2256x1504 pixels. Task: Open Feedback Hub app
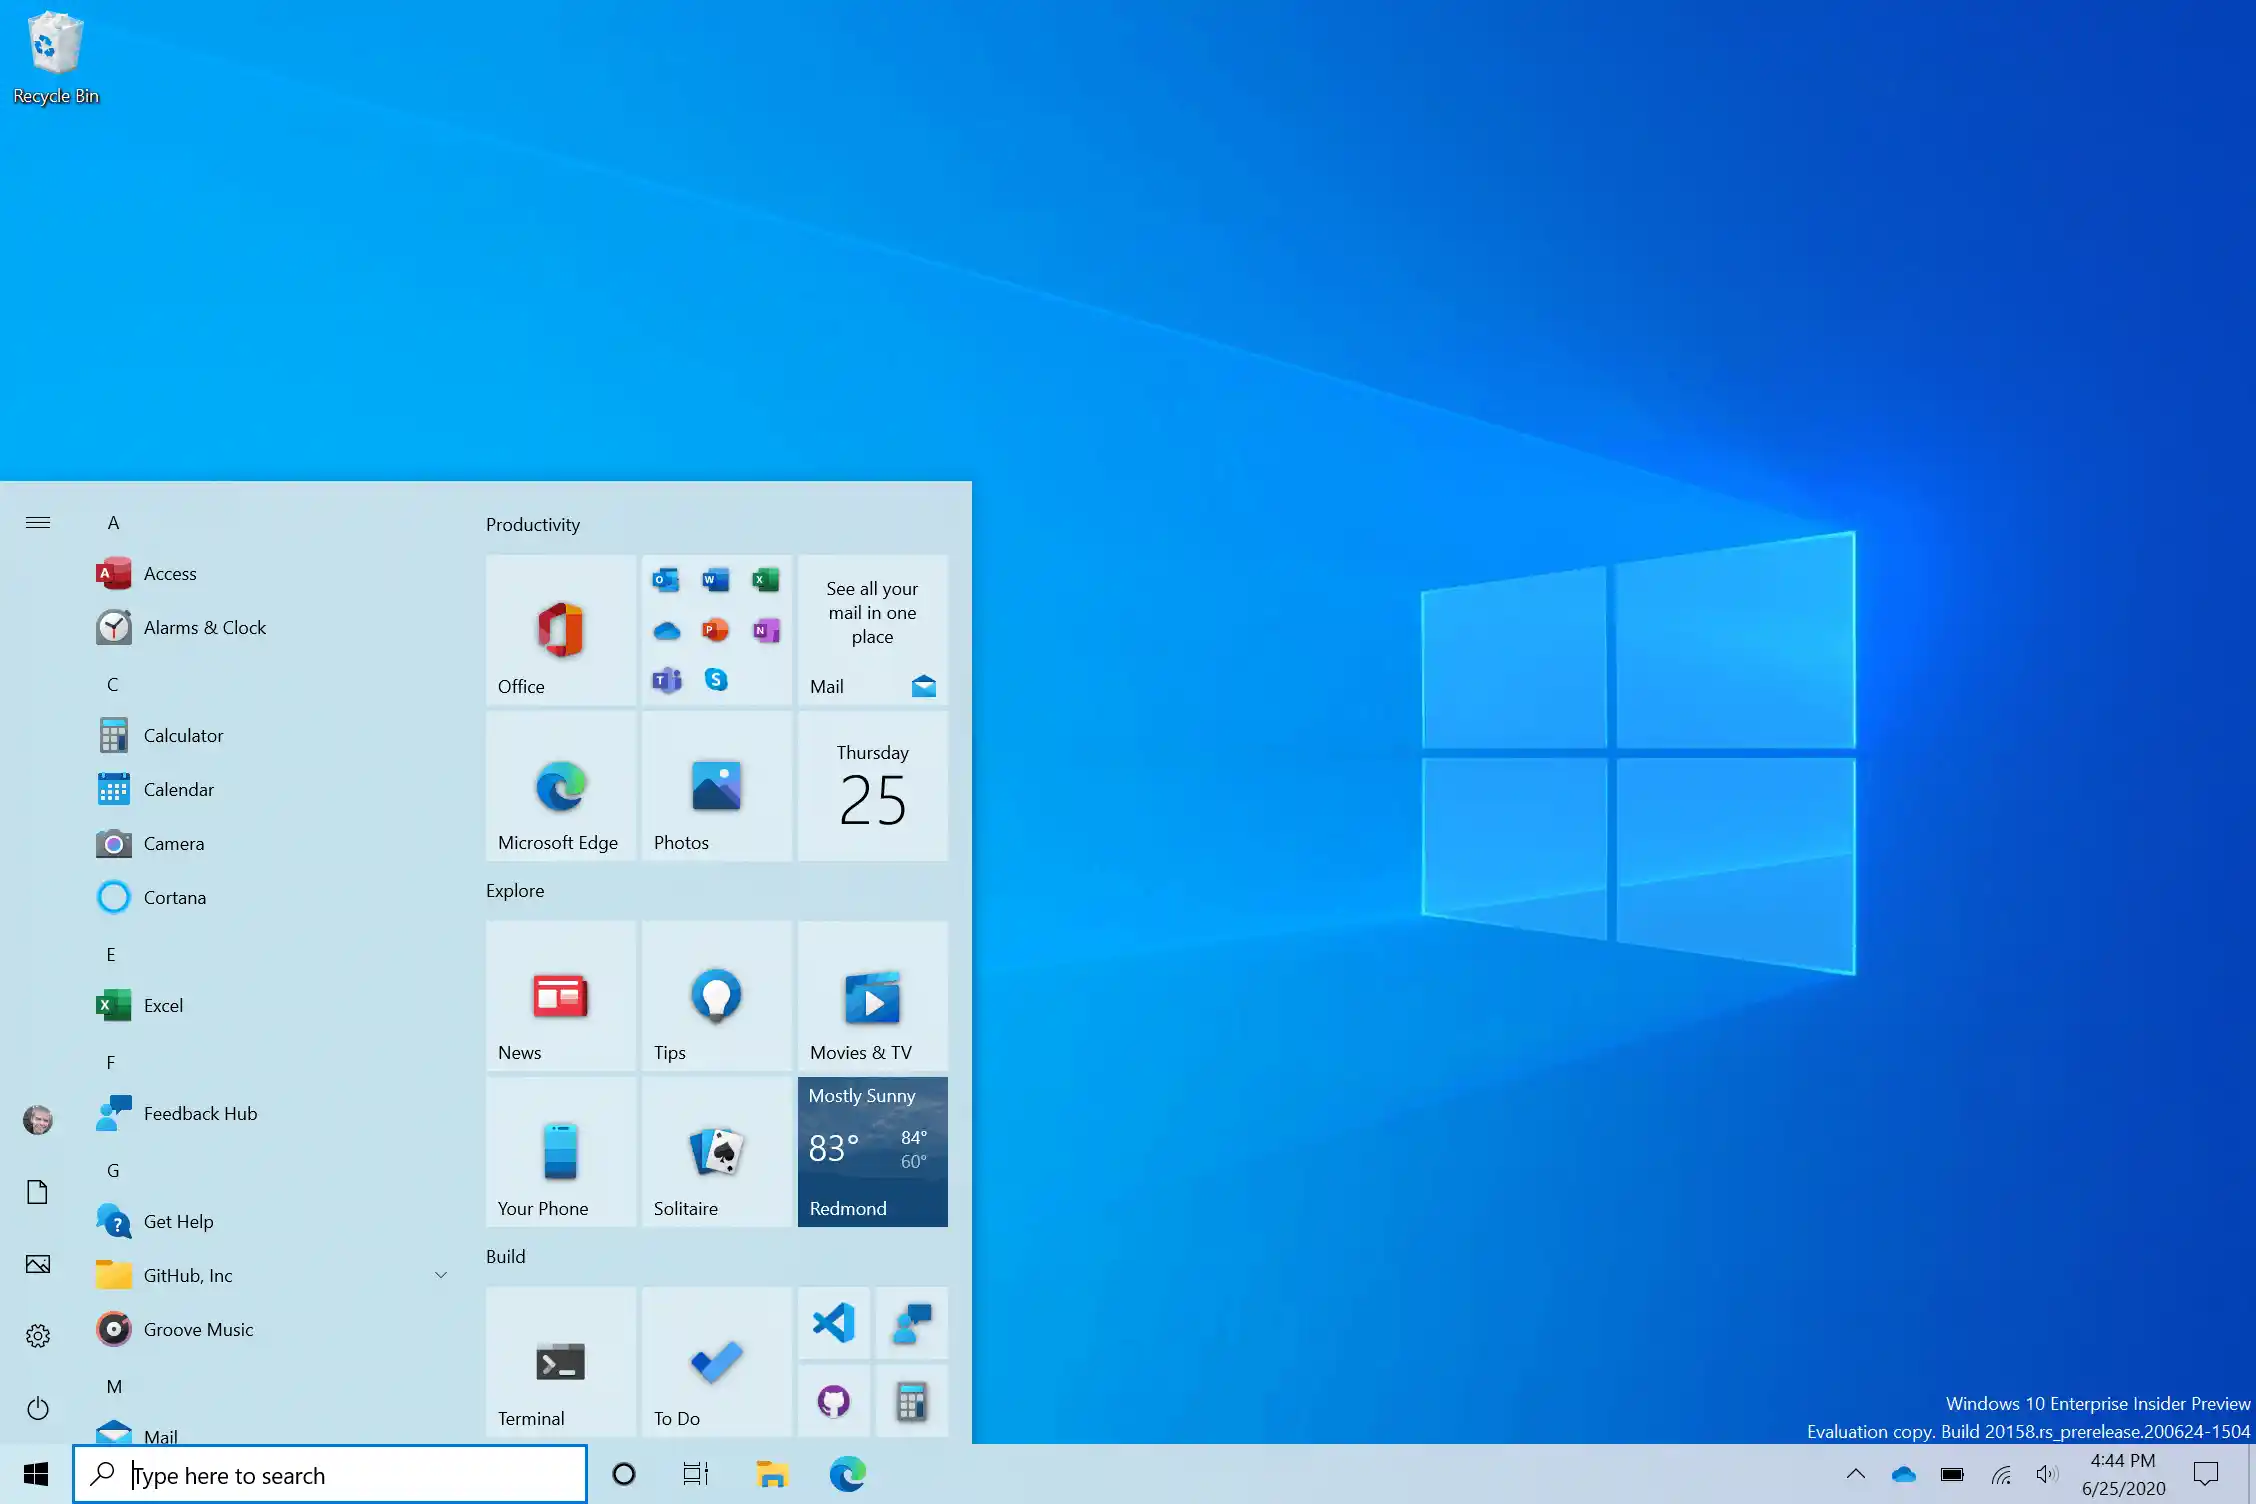point(200,1113)
